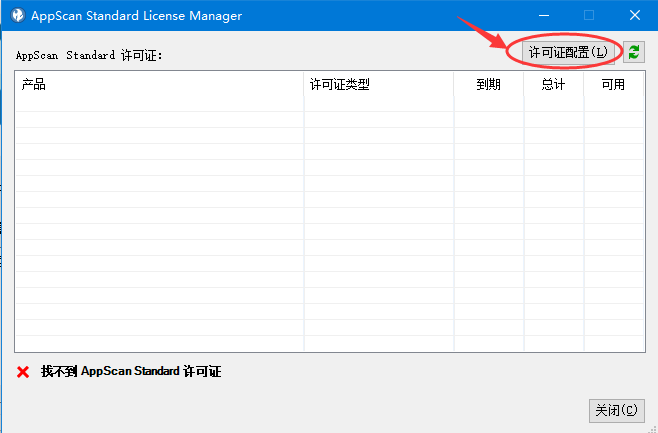The image size is (658, 433).
Task: Sort by 产品 column header
Action: coord(159,85)
